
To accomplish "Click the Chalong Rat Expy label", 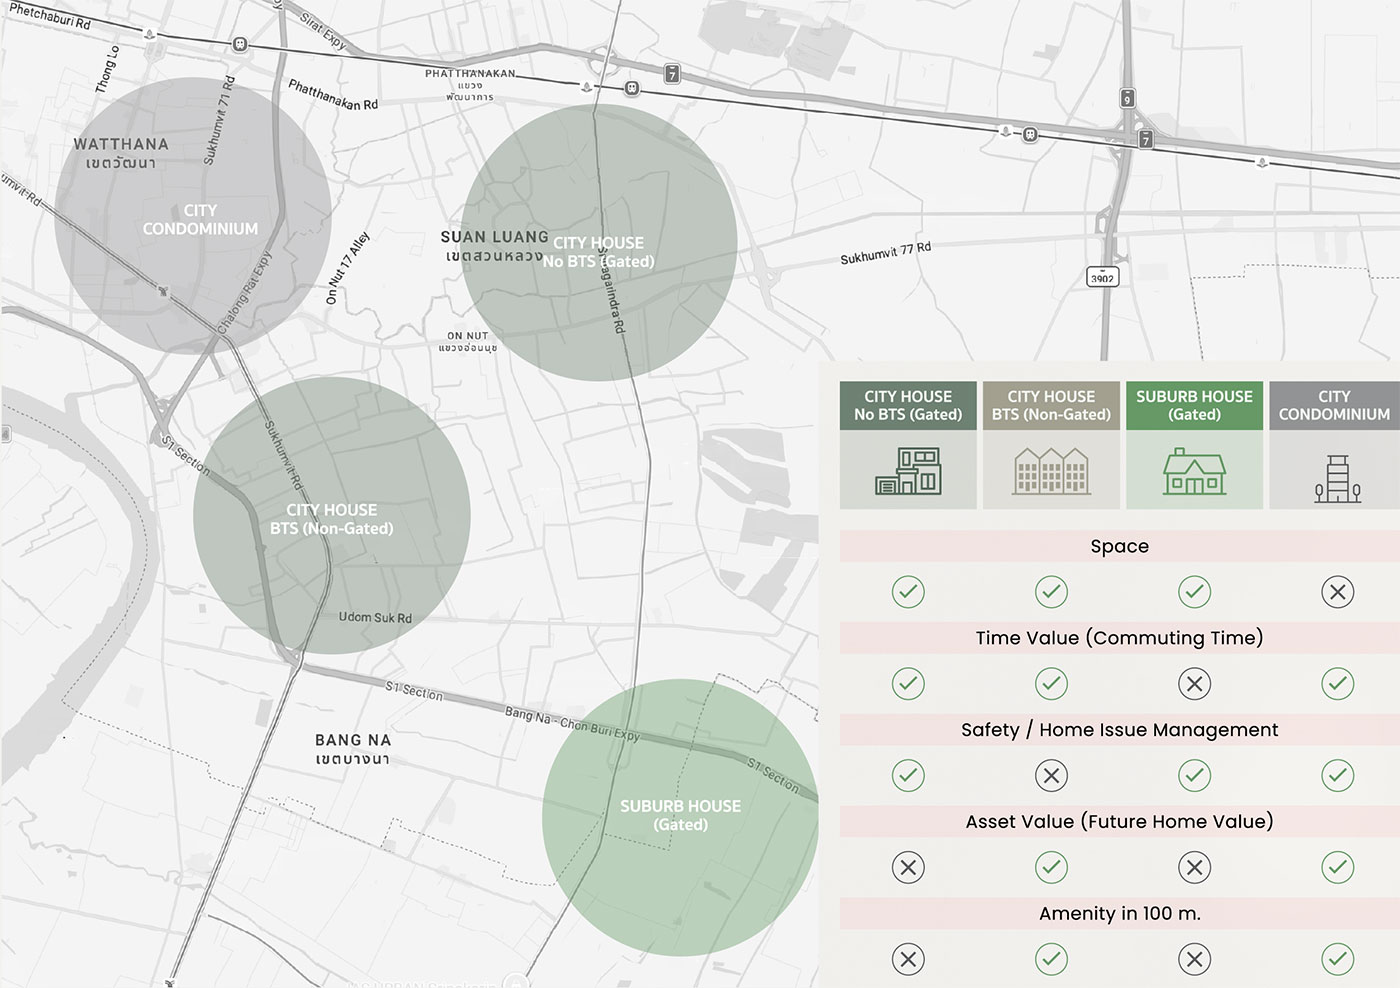I will 245,291.
